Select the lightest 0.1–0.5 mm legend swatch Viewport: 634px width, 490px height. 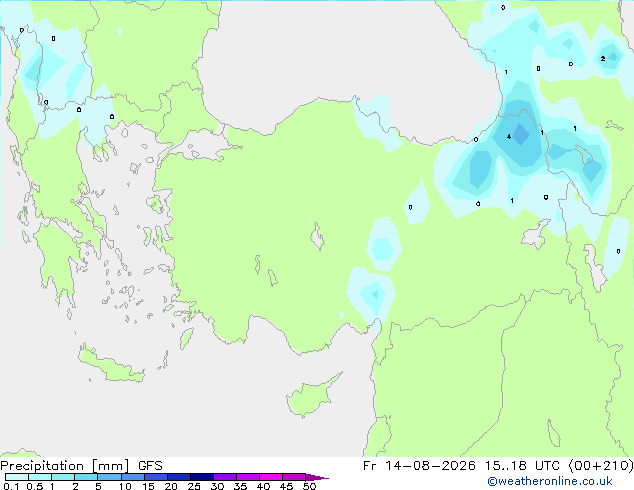(17, 477)
